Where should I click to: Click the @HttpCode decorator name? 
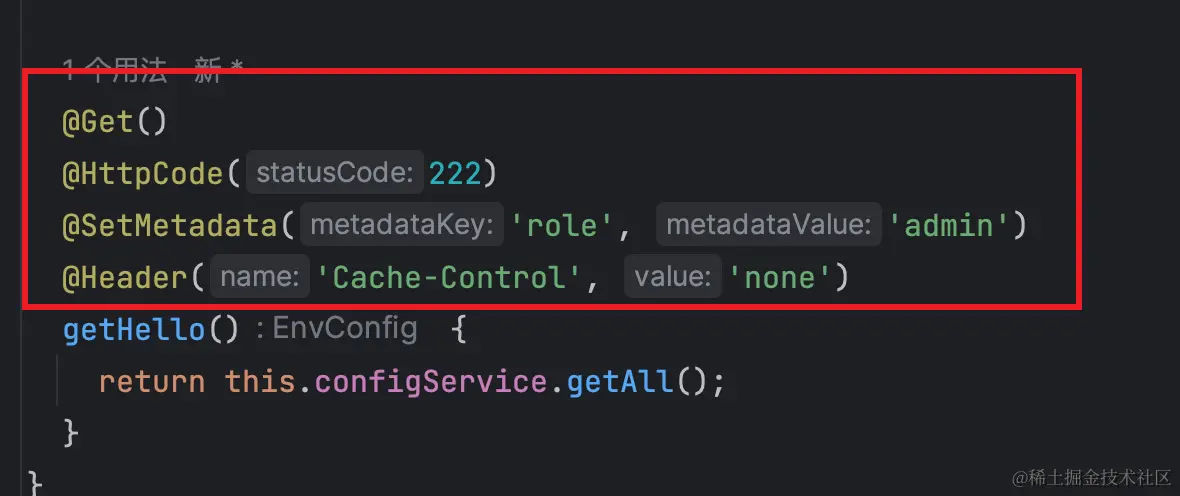pos(144,174)
